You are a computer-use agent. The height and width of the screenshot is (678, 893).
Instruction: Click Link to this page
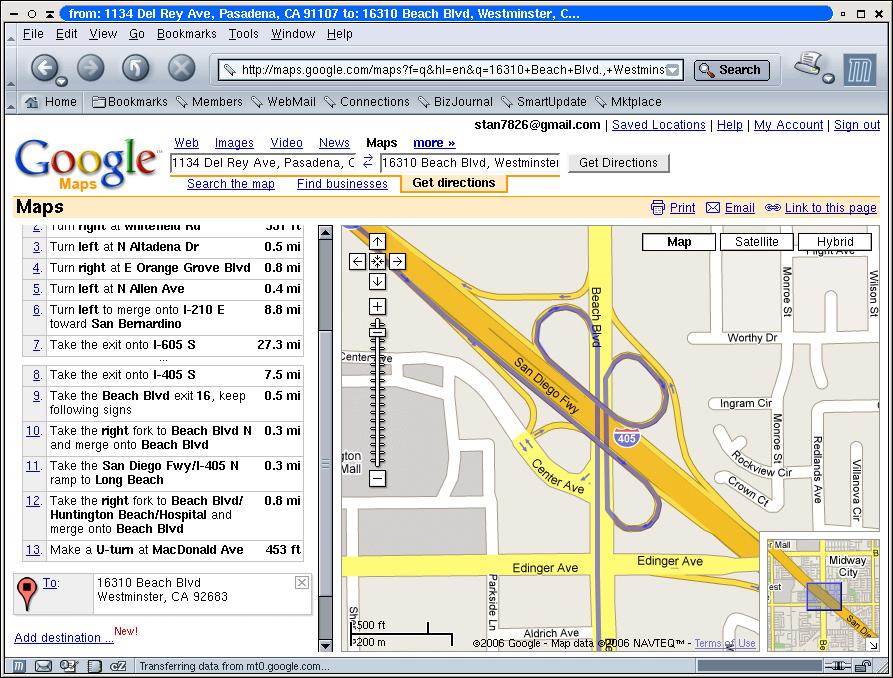pyautogui.click(x=830, y=208)
